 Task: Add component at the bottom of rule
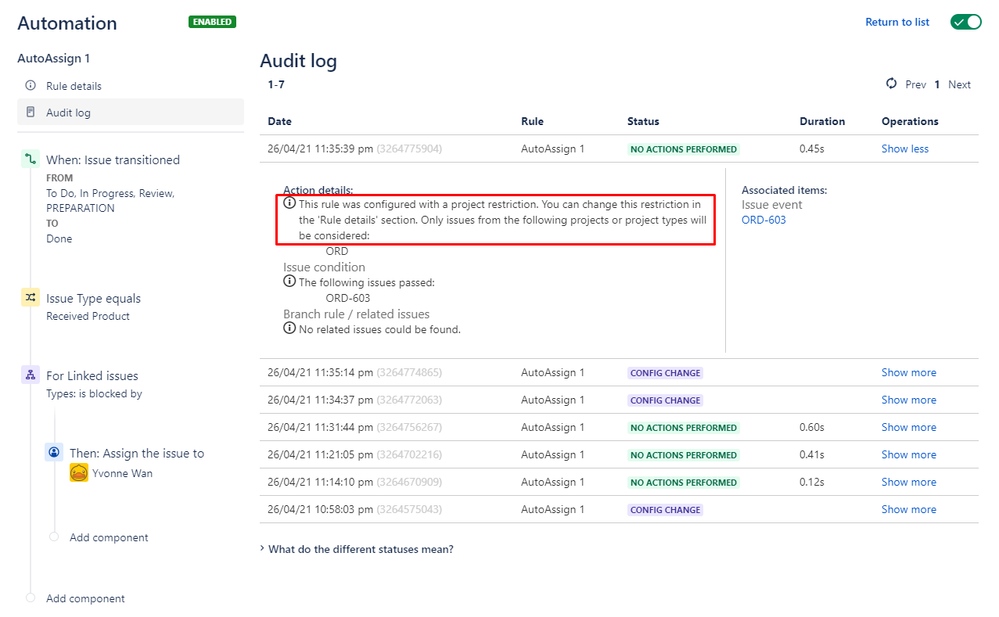pyautogui.click(x=85, y=599)
